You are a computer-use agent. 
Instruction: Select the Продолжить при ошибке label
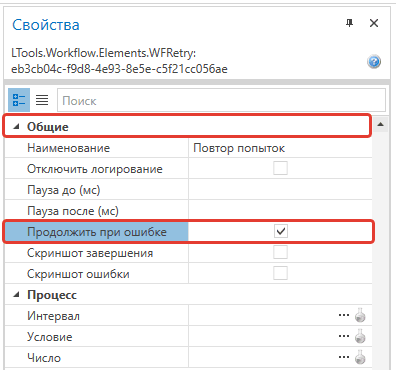click(x=97, y=232)
